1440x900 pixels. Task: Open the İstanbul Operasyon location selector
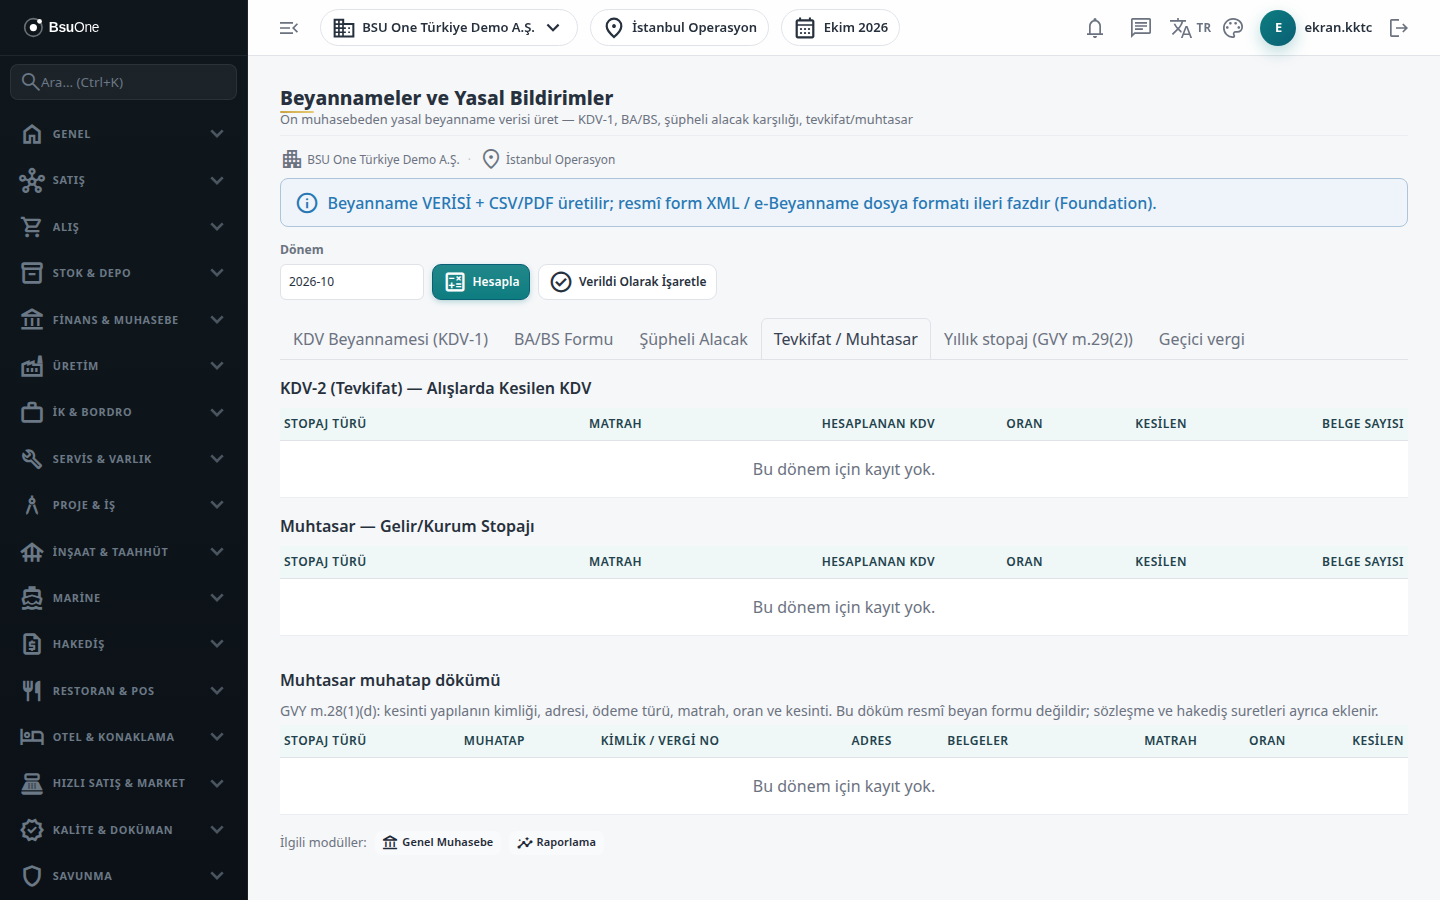679,28
